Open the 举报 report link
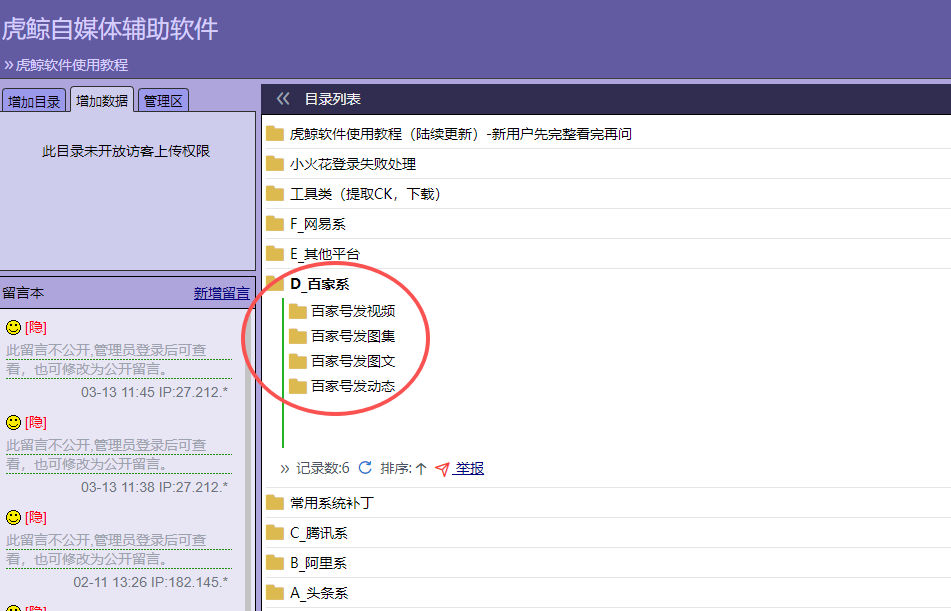 tap(469, 468)
